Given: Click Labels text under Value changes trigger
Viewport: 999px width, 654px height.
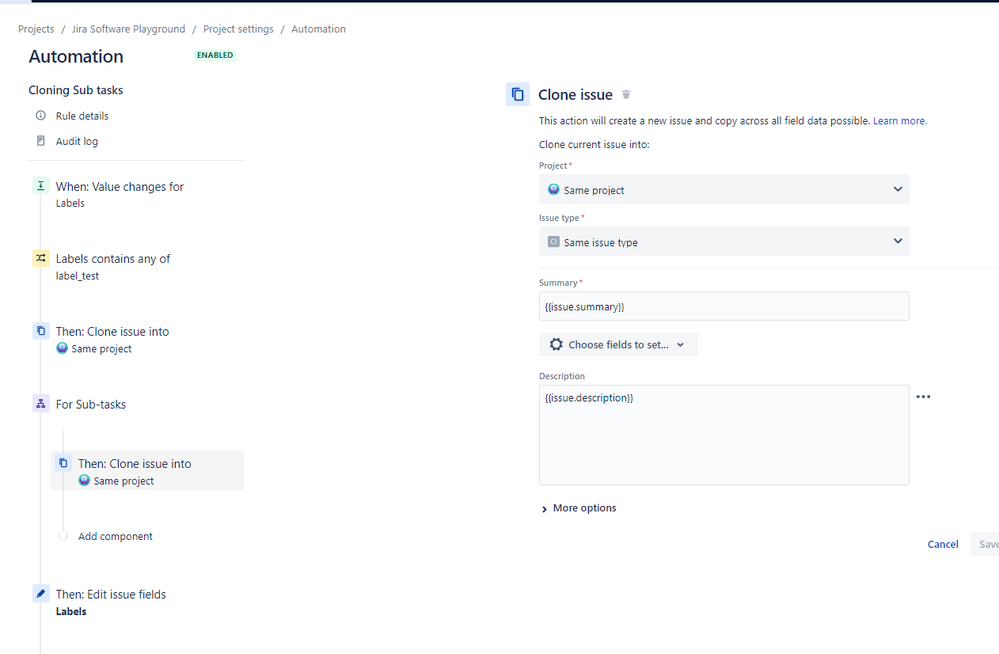Looking at the screenshot, I should (x=70, y=203).
